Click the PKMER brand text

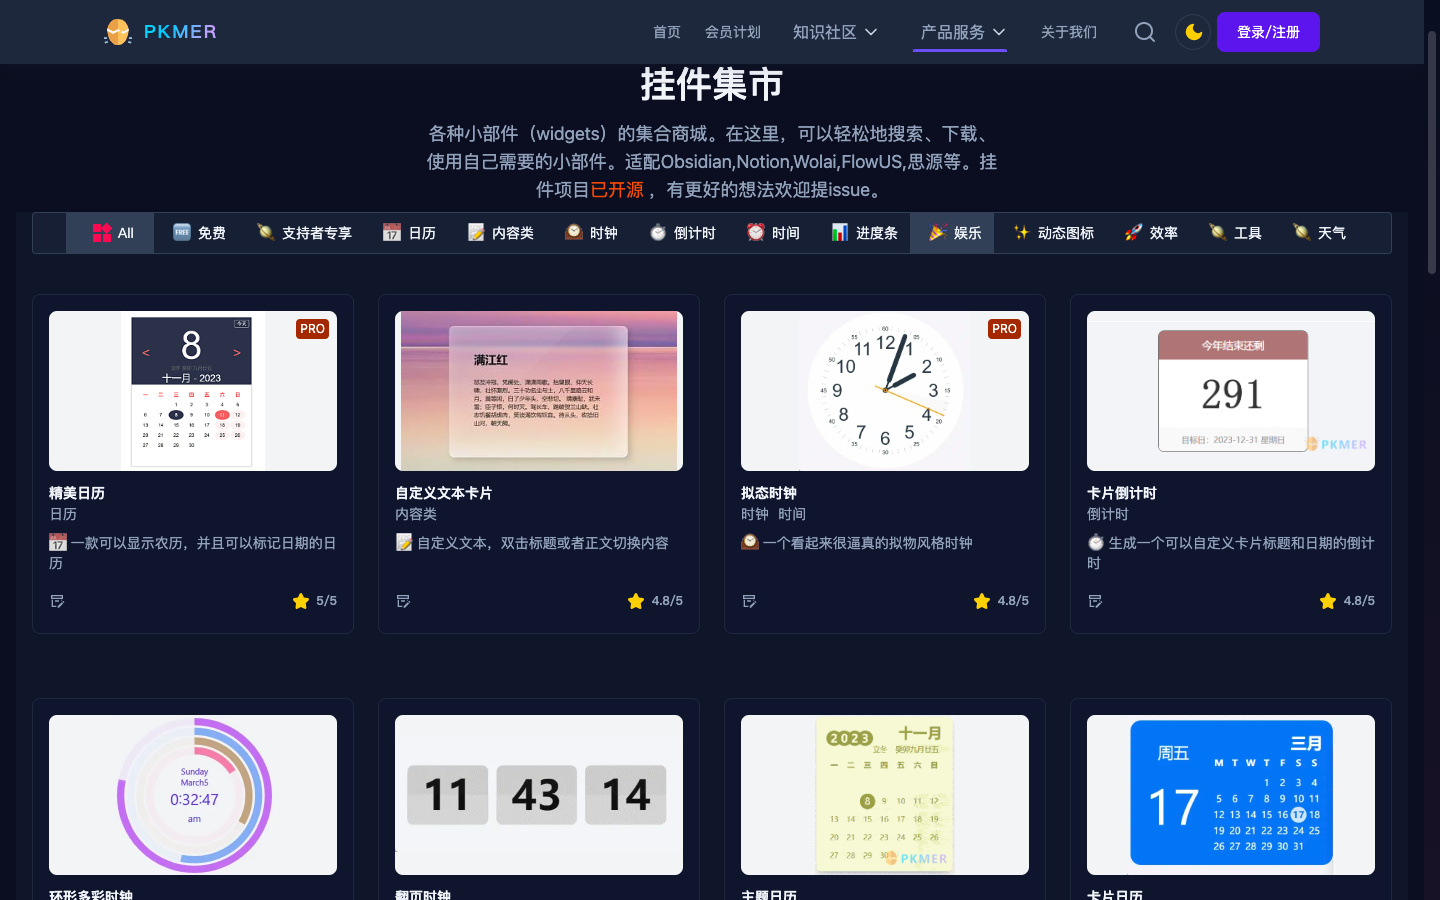point(180,32)
